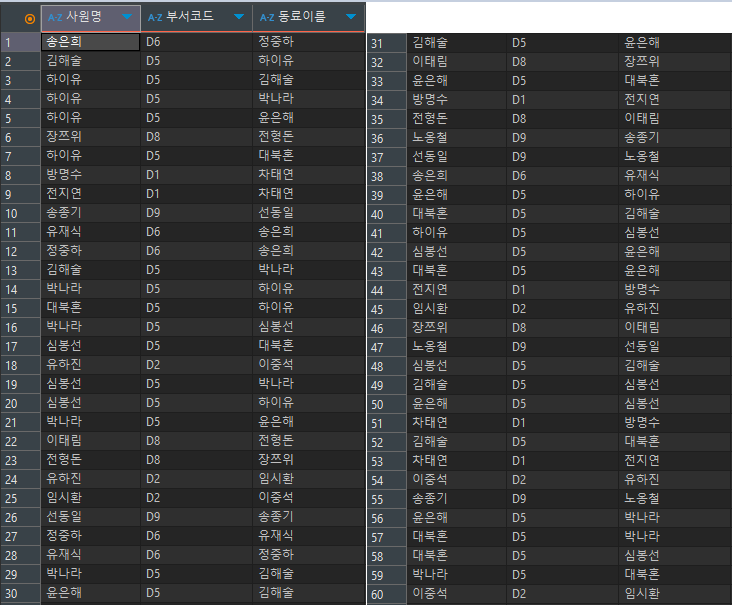Click the 대북혼 cell in row 15
This screenshot has height=606, width=732.
[91, 308]
